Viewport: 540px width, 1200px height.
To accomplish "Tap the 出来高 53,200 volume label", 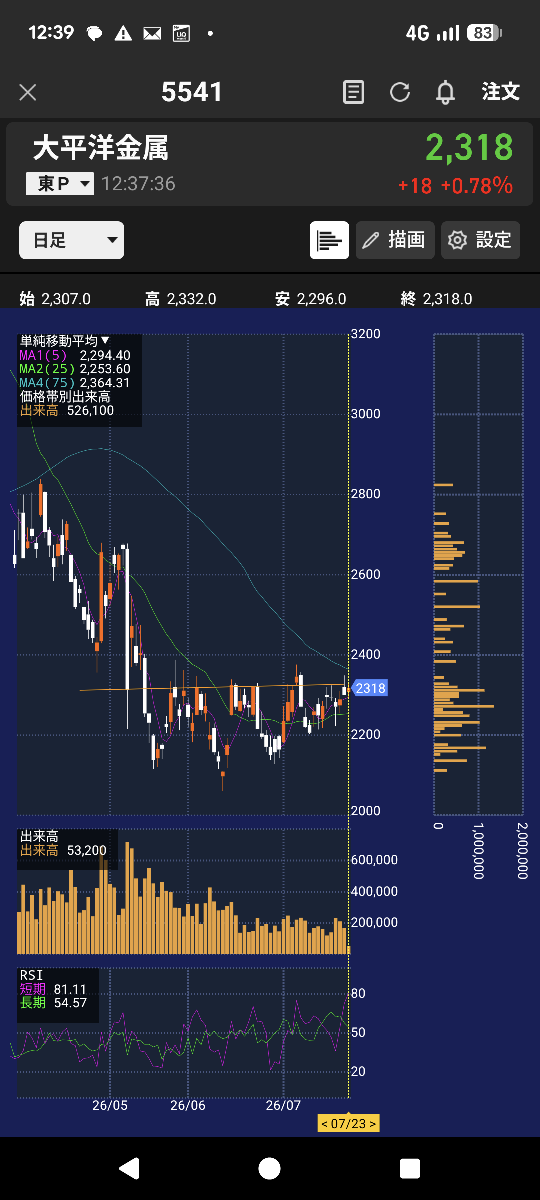I will click(65, 850).
